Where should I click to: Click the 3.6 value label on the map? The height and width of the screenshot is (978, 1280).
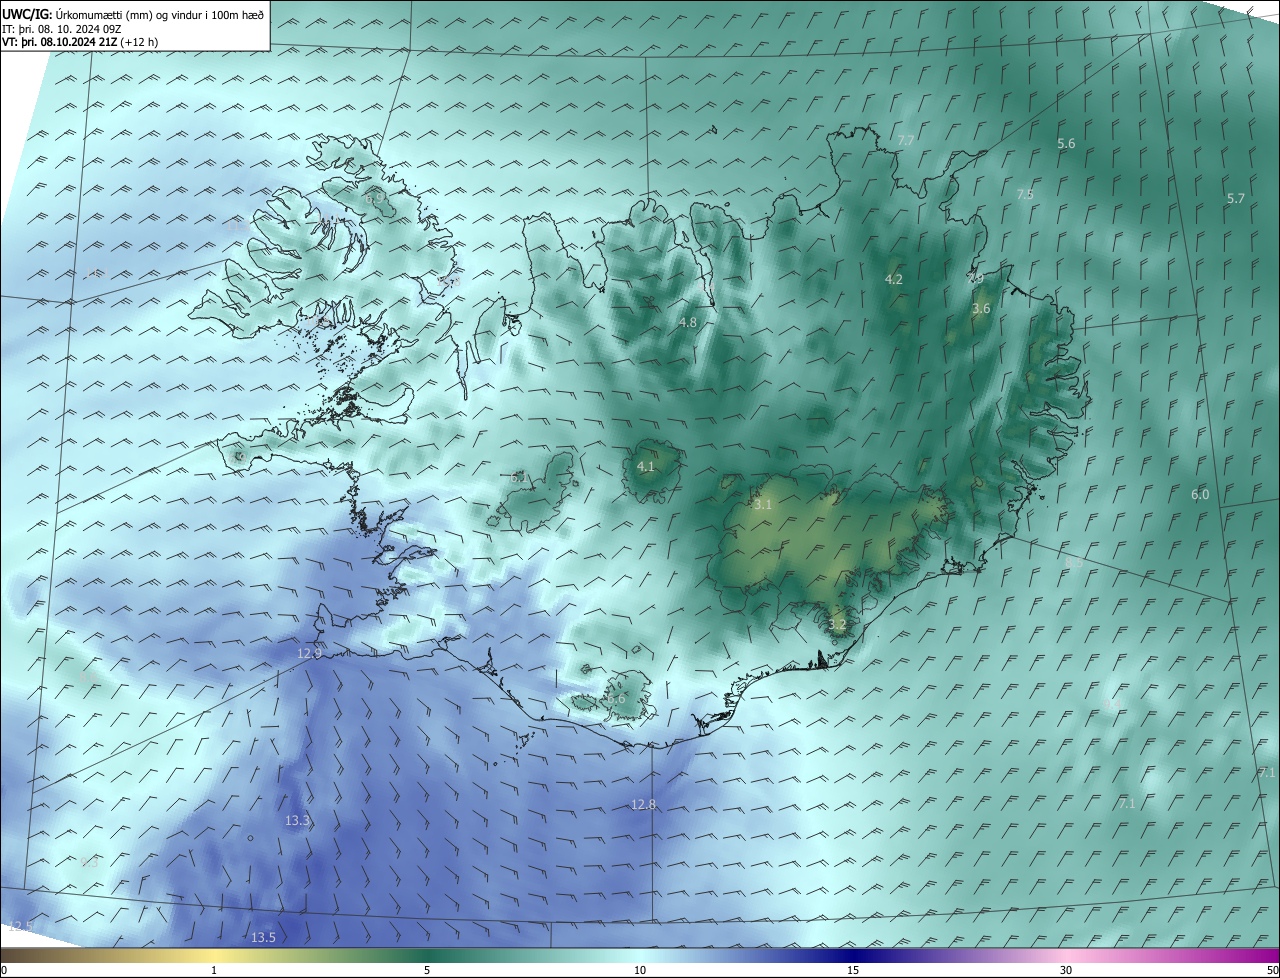[981, 309]
